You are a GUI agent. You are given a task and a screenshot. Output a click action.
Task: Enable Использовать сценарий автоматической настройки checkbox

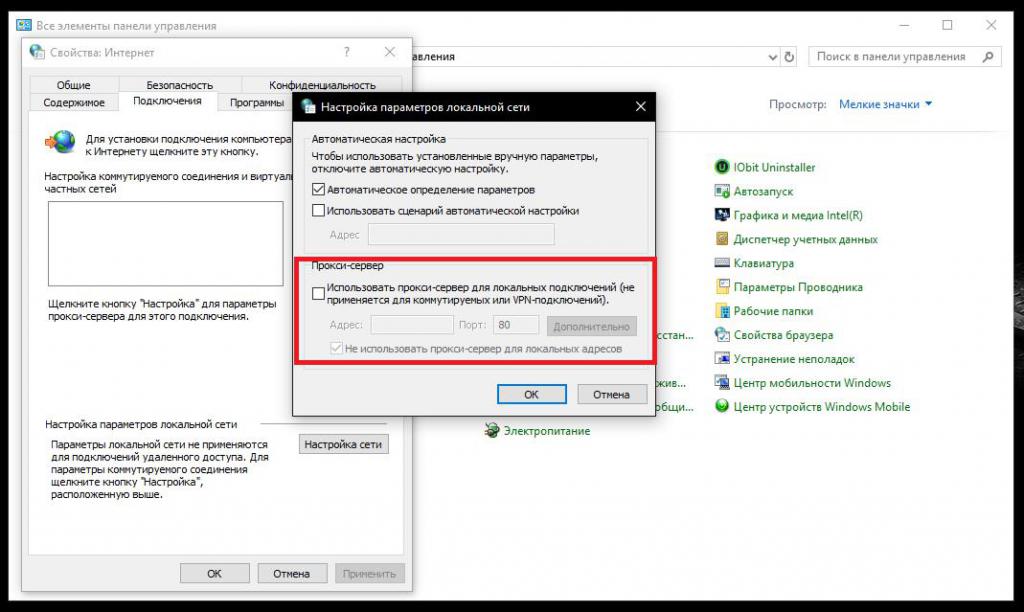(318, 210)
